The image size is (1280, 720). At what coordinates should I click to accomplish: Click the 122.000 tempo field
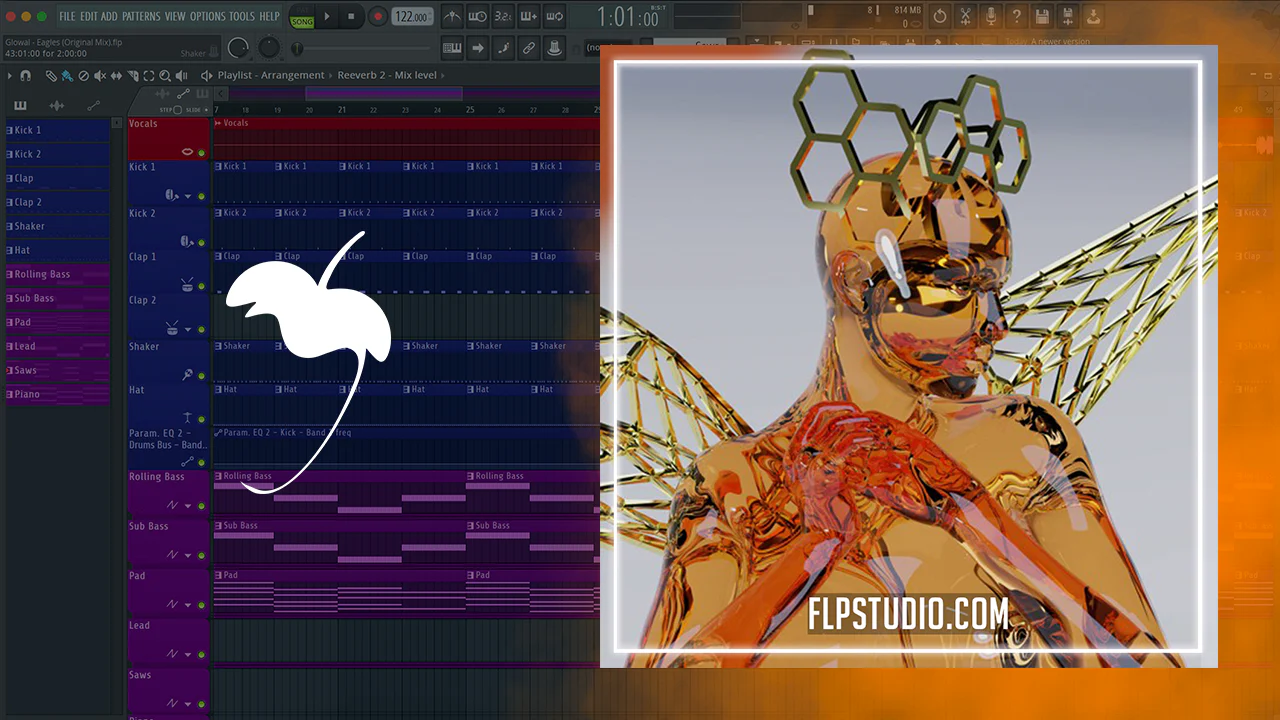412,17
